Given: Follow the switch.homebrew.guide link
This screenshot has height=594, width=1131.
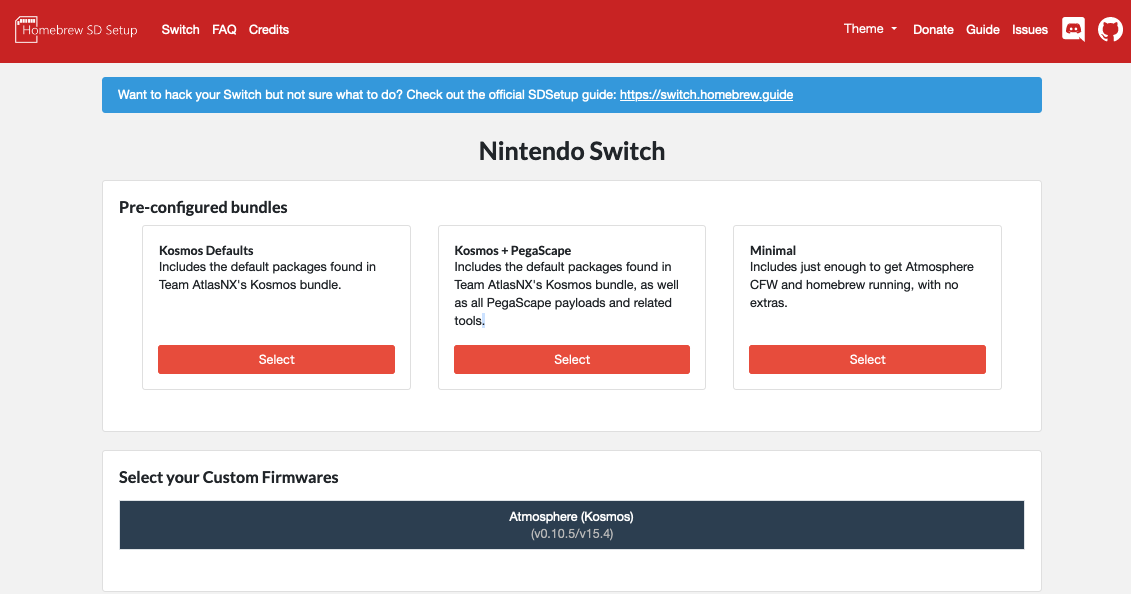Looking at the screenshot, I should 706,94.
